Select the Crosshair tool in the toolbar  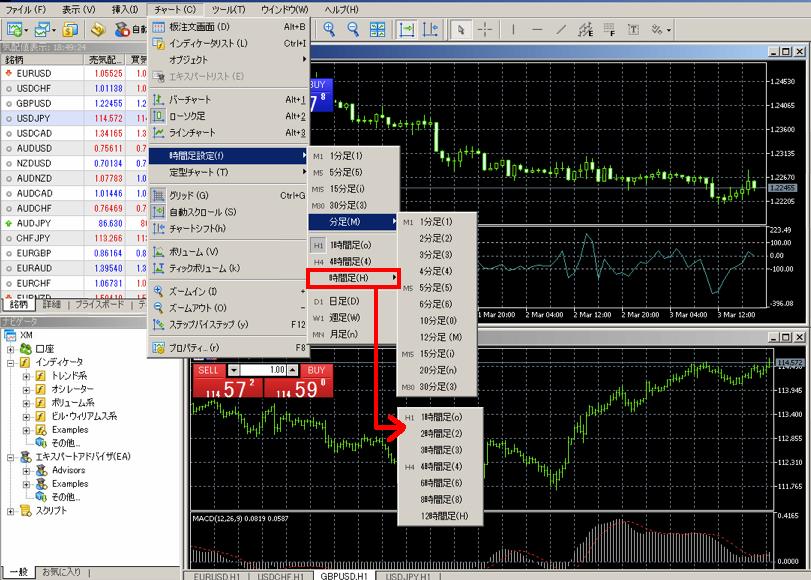(485, 29)
